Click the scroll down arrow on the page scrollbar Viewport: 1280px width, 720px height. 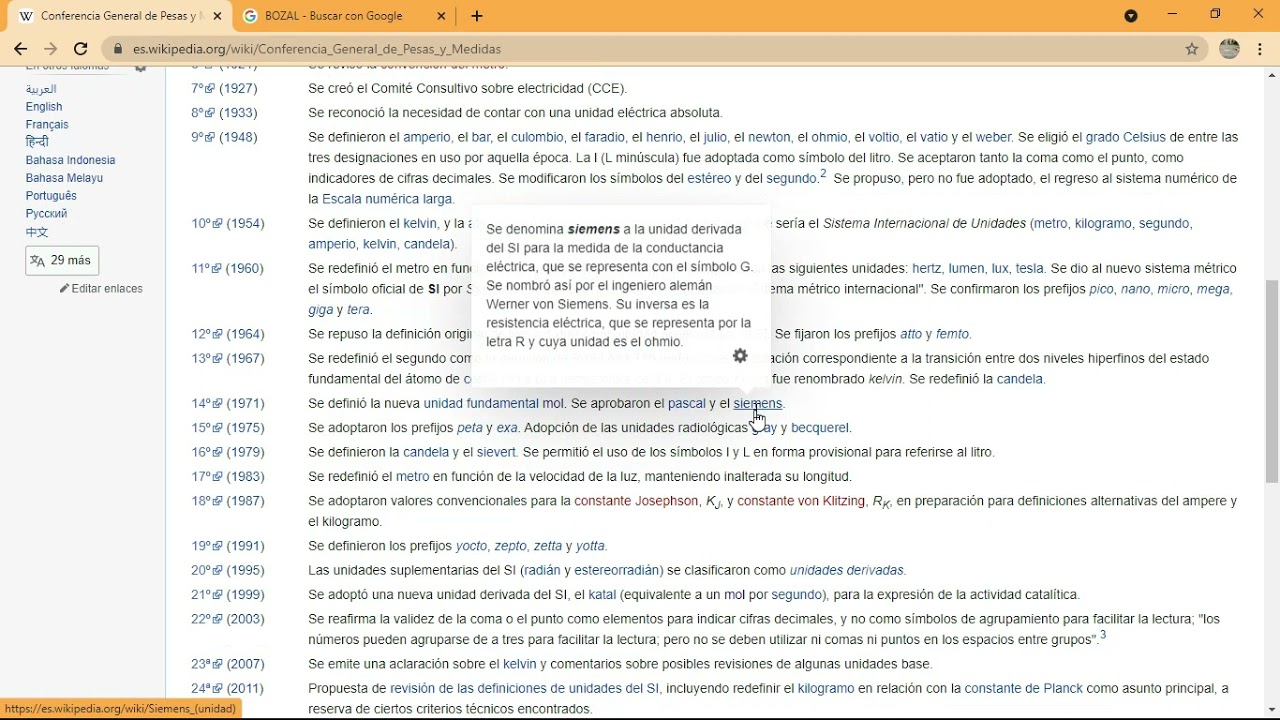[1272, 710]
